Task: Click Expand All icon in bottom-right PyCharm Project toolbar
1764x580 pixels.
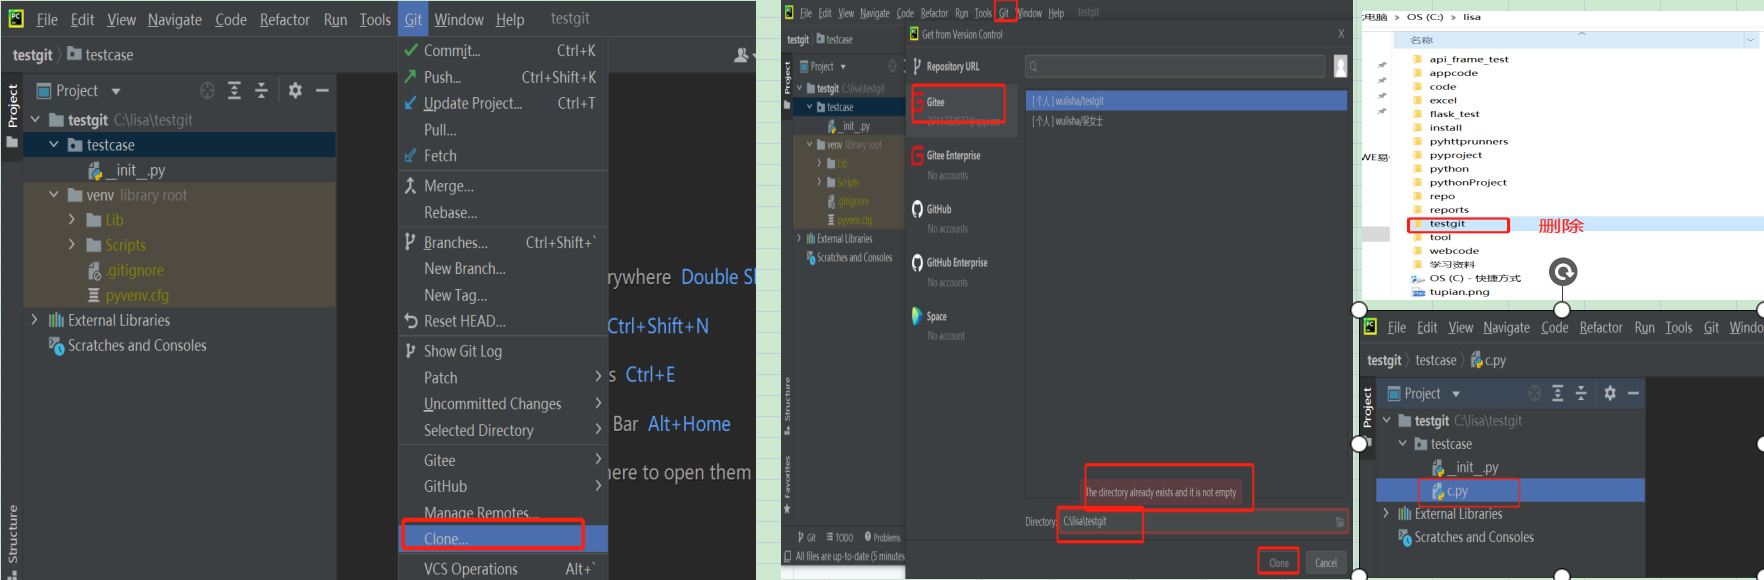Action: coord(1557,394)
